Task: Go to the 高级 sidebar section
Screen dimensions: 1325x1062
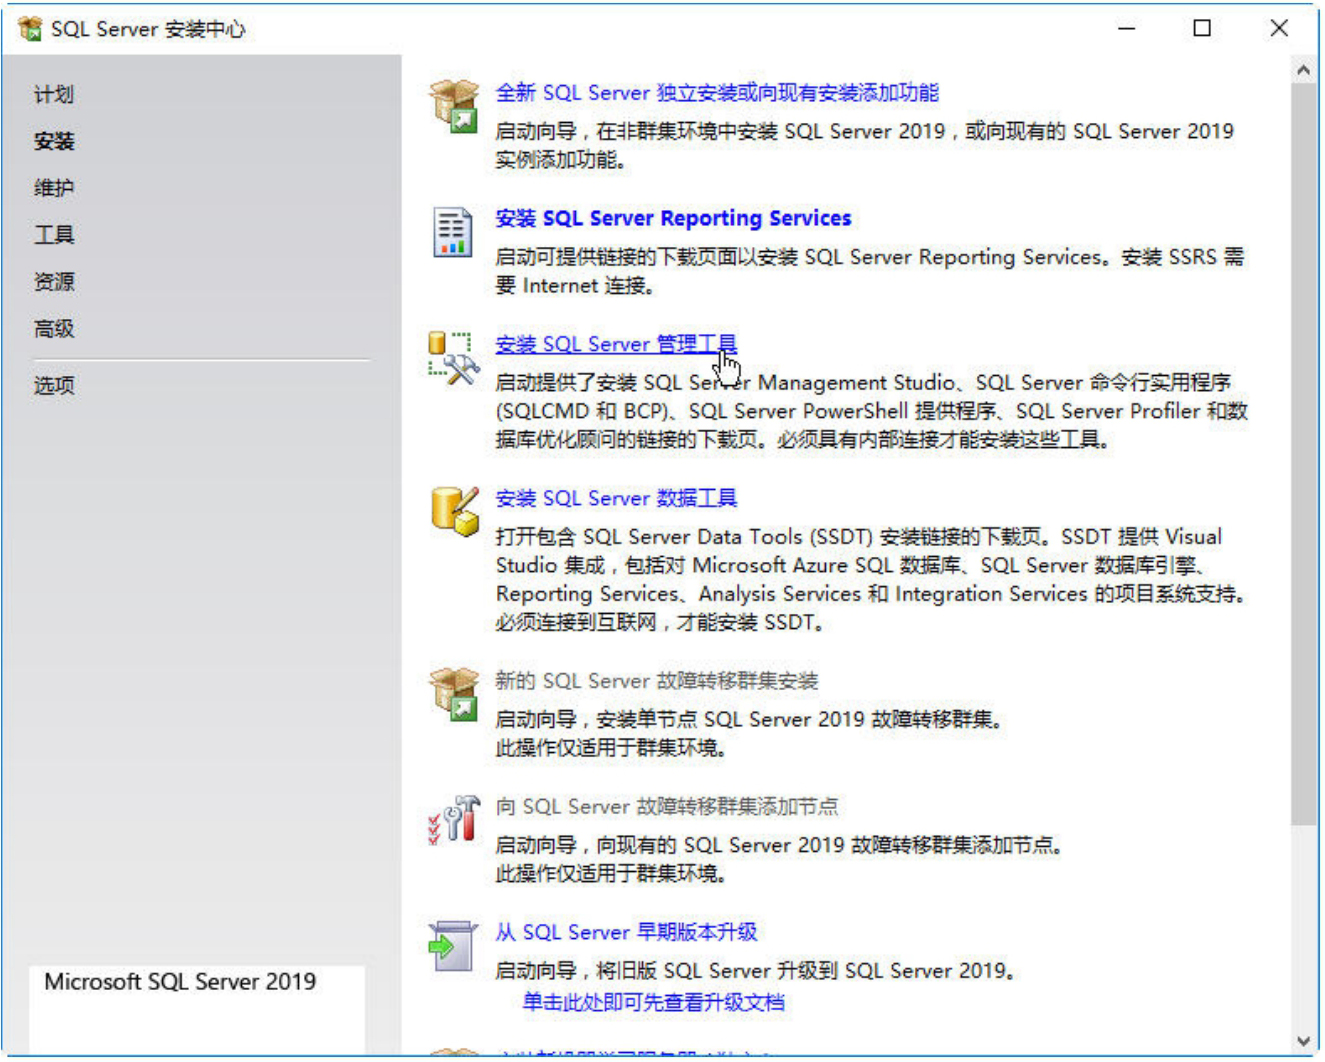Action: click(54, 329)
